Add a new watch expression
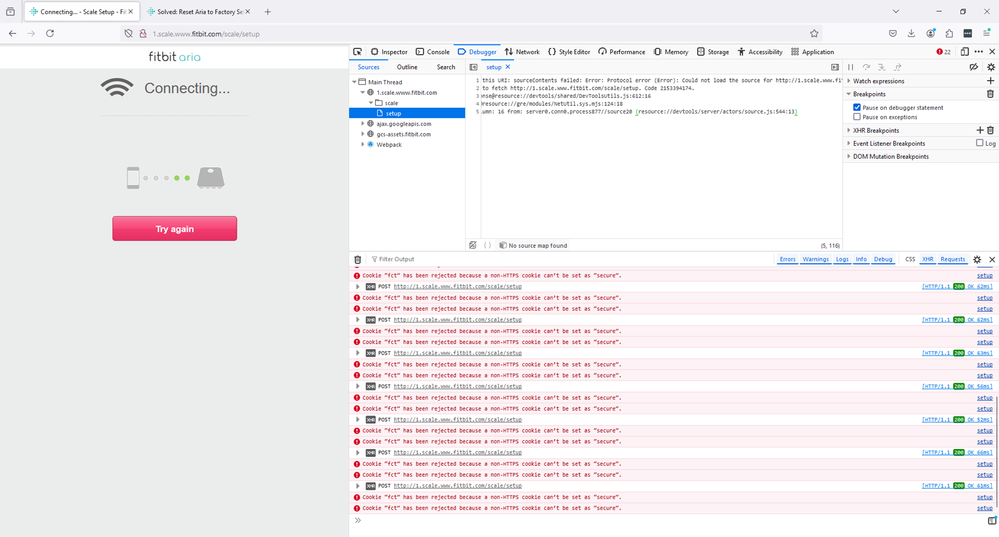Image resolution: width=999 pixels, height=537 pixels. 990,81
